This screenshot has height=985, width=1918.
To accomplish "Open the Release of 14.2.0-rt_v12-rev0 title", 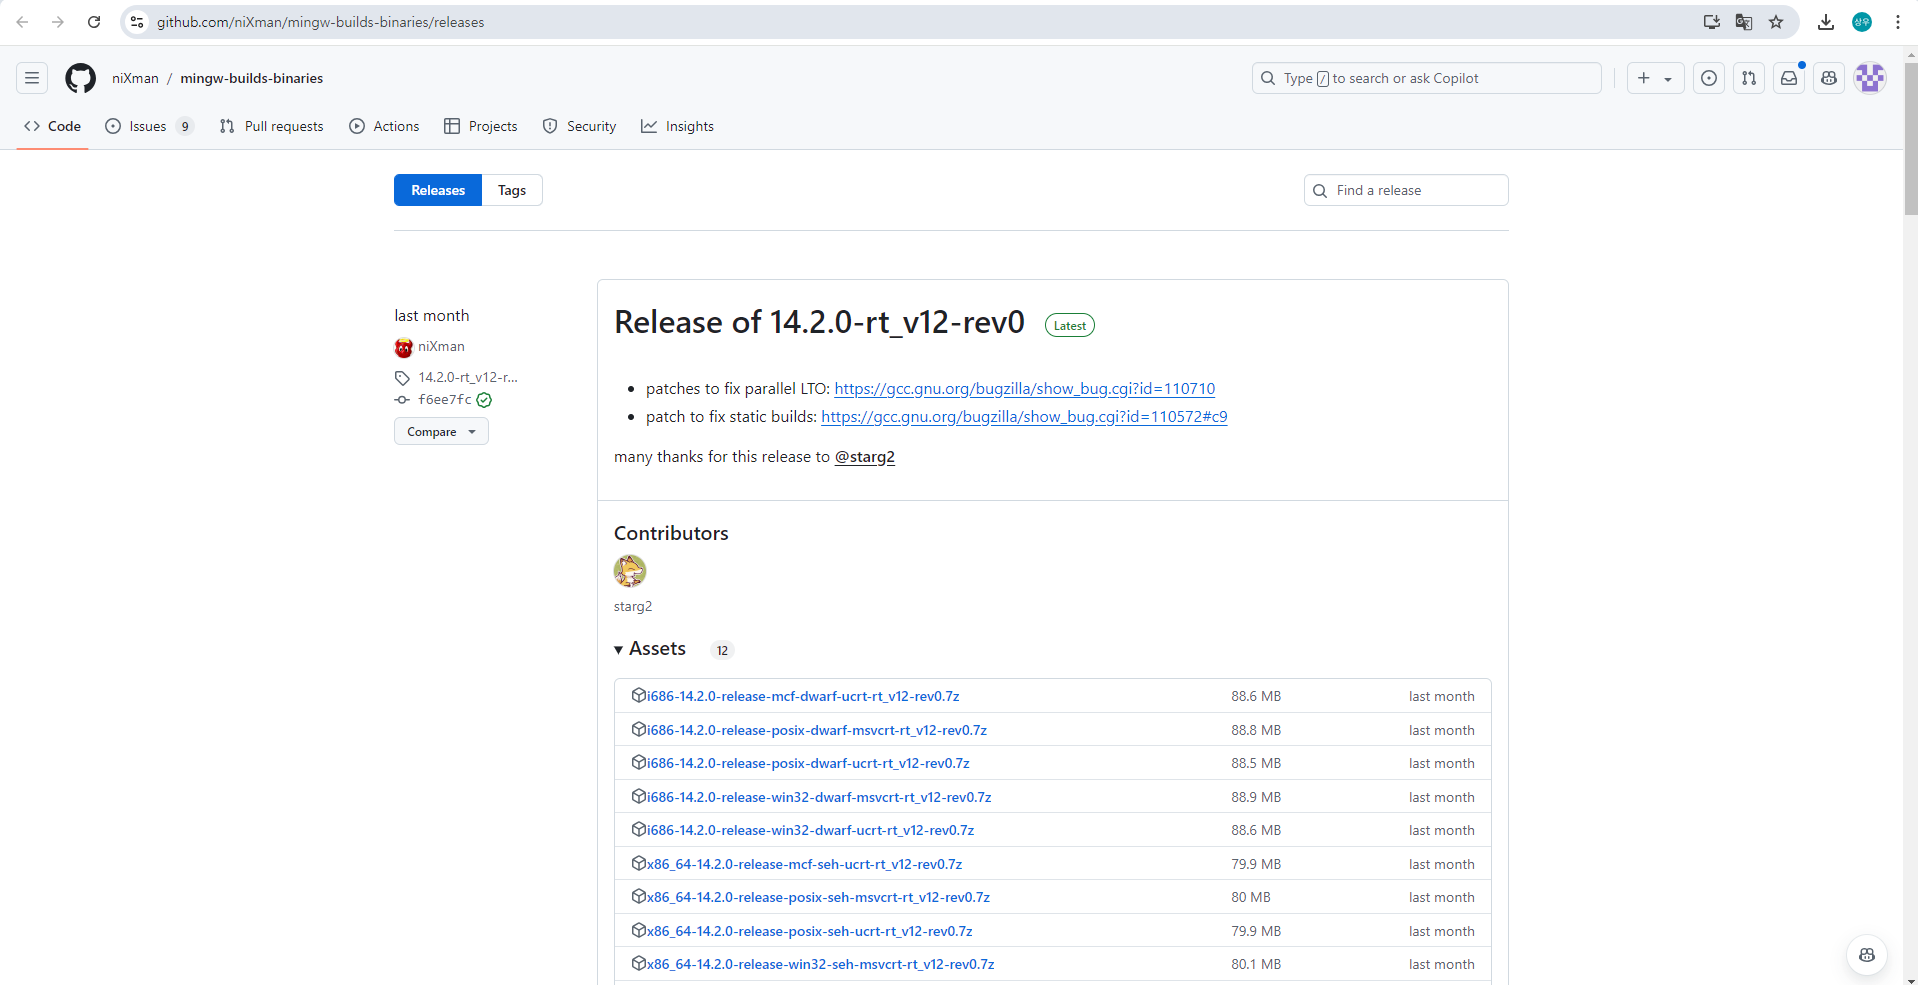I will click(x=819, y=322).
